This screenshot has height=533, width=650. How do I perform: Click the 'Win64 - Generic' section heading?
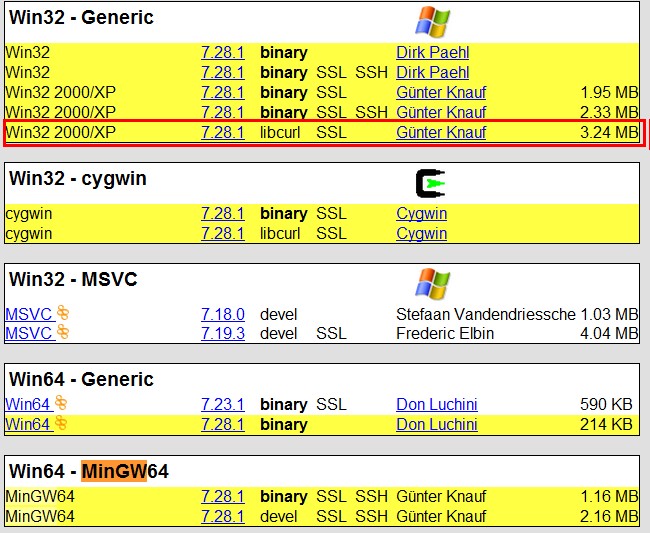(x=81, y=379)
